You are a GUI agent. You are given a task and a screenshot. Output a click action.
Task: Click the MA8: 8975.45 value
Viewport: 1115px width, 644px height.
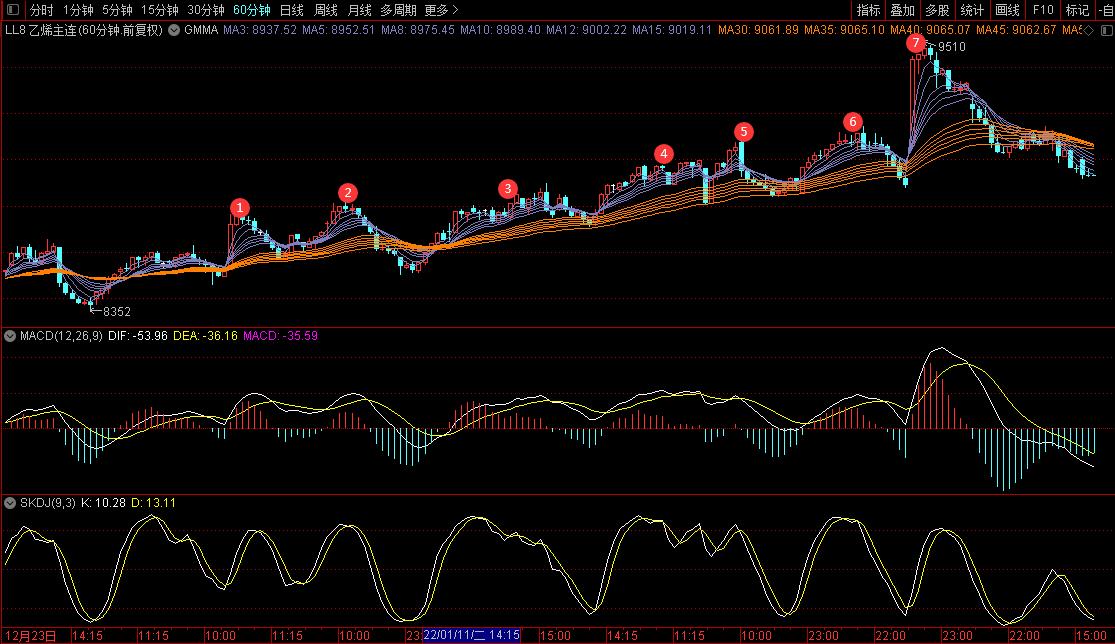tap(417, 30)
